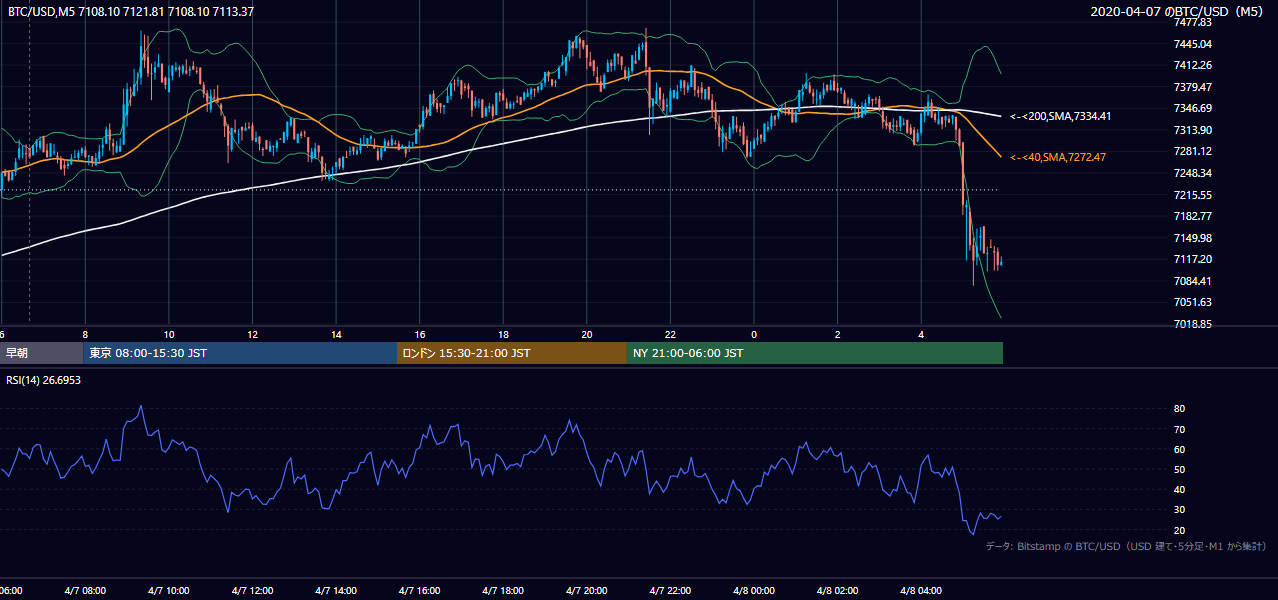
Task: Click hour tick 22 under price chart
Action: coord(671,334)
